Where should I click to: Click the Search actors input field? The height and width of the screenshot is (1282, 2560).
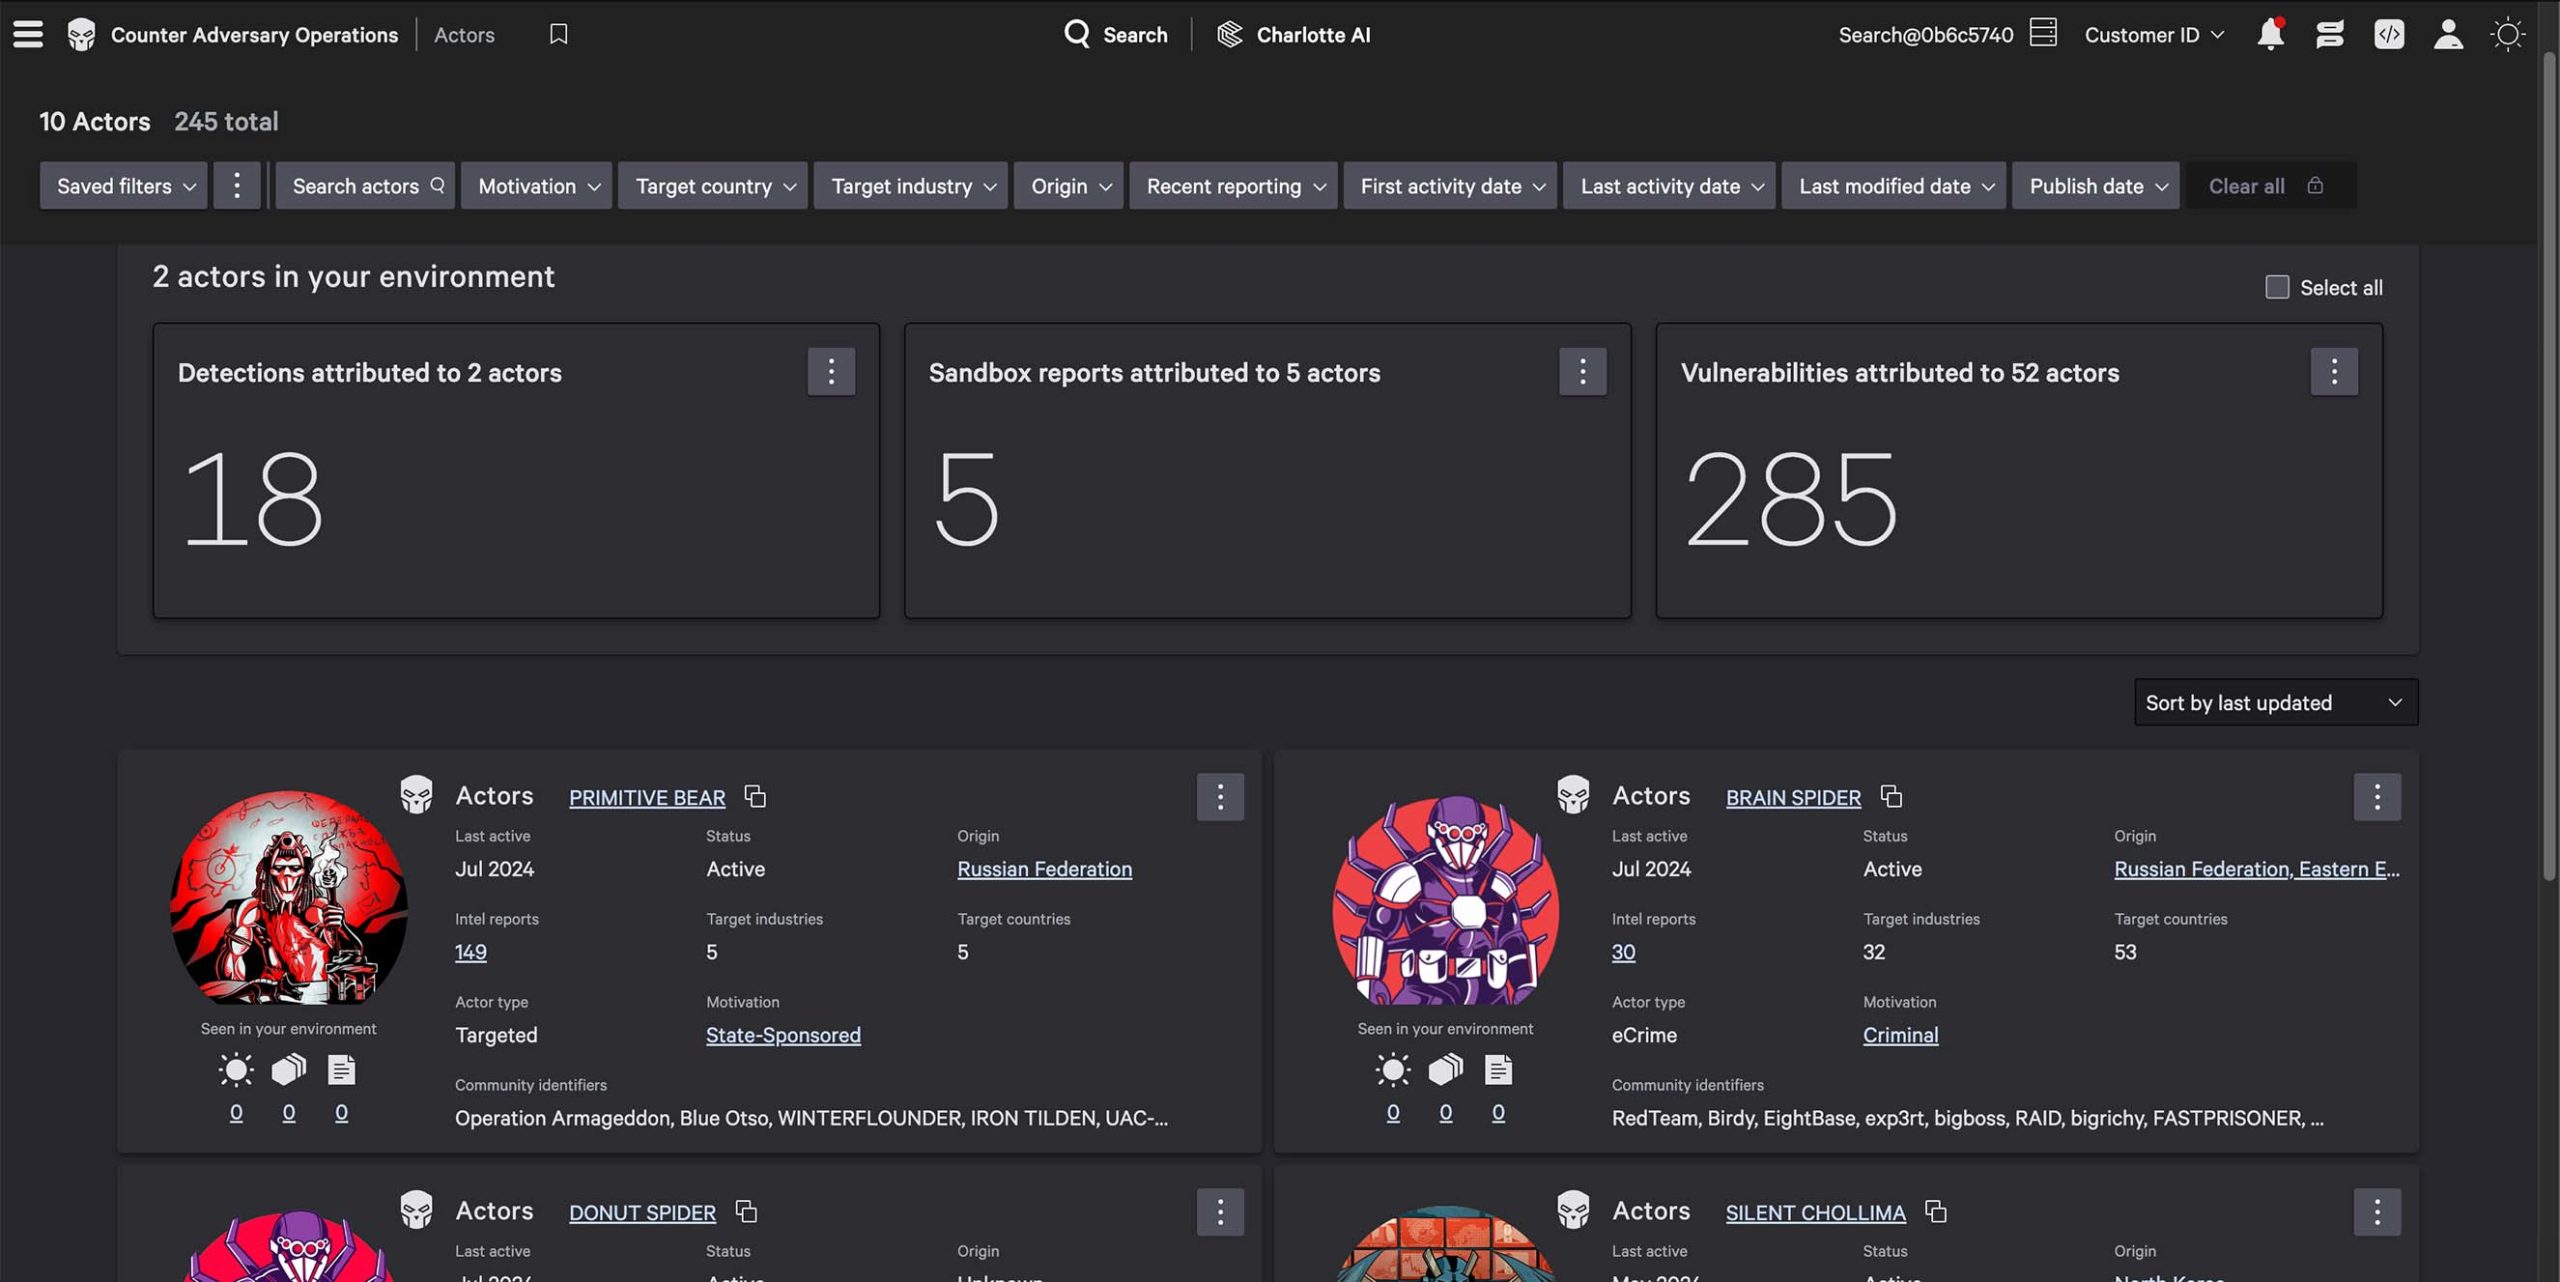click(365, 185)
